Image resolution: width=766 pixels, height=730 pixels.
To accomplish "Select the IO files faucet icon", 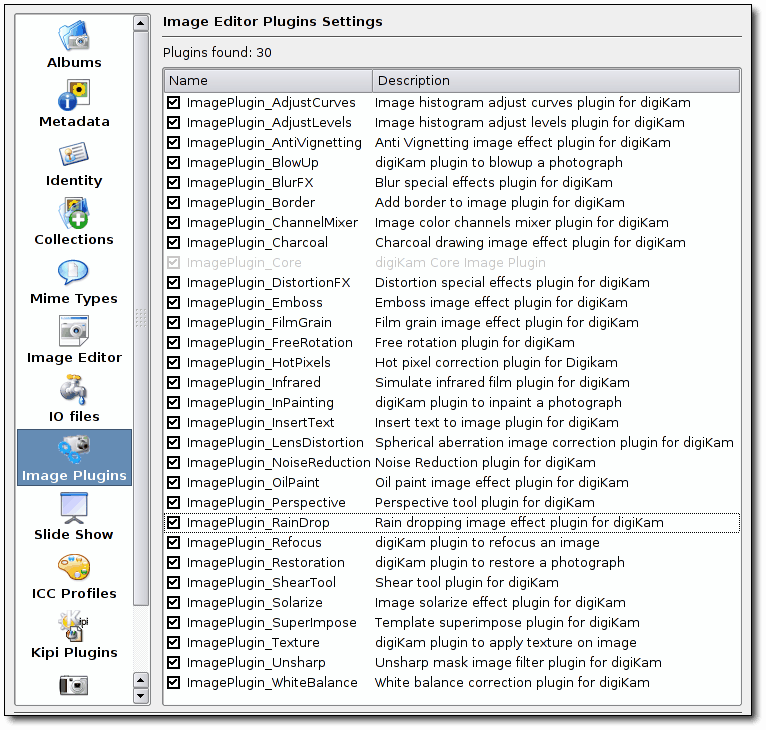I will tap(73, 389).
